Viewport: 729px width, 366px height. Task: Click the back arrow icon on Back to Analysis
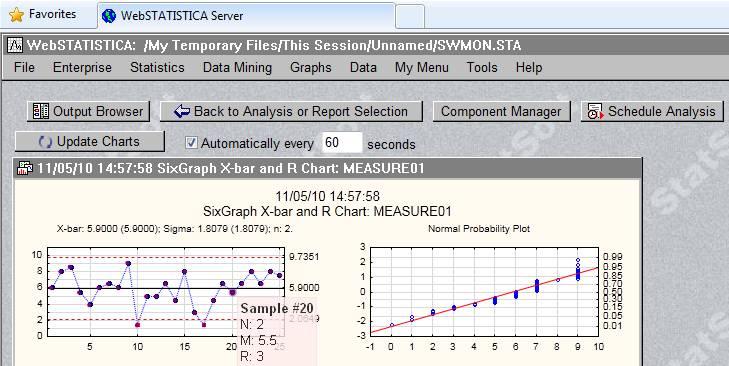click(182, 112)
